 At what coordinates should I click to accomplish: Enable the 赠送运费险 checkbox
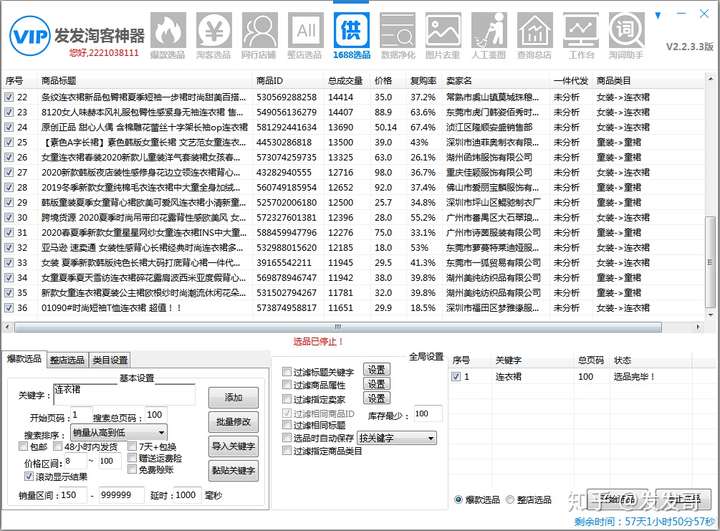pos(132,458)
